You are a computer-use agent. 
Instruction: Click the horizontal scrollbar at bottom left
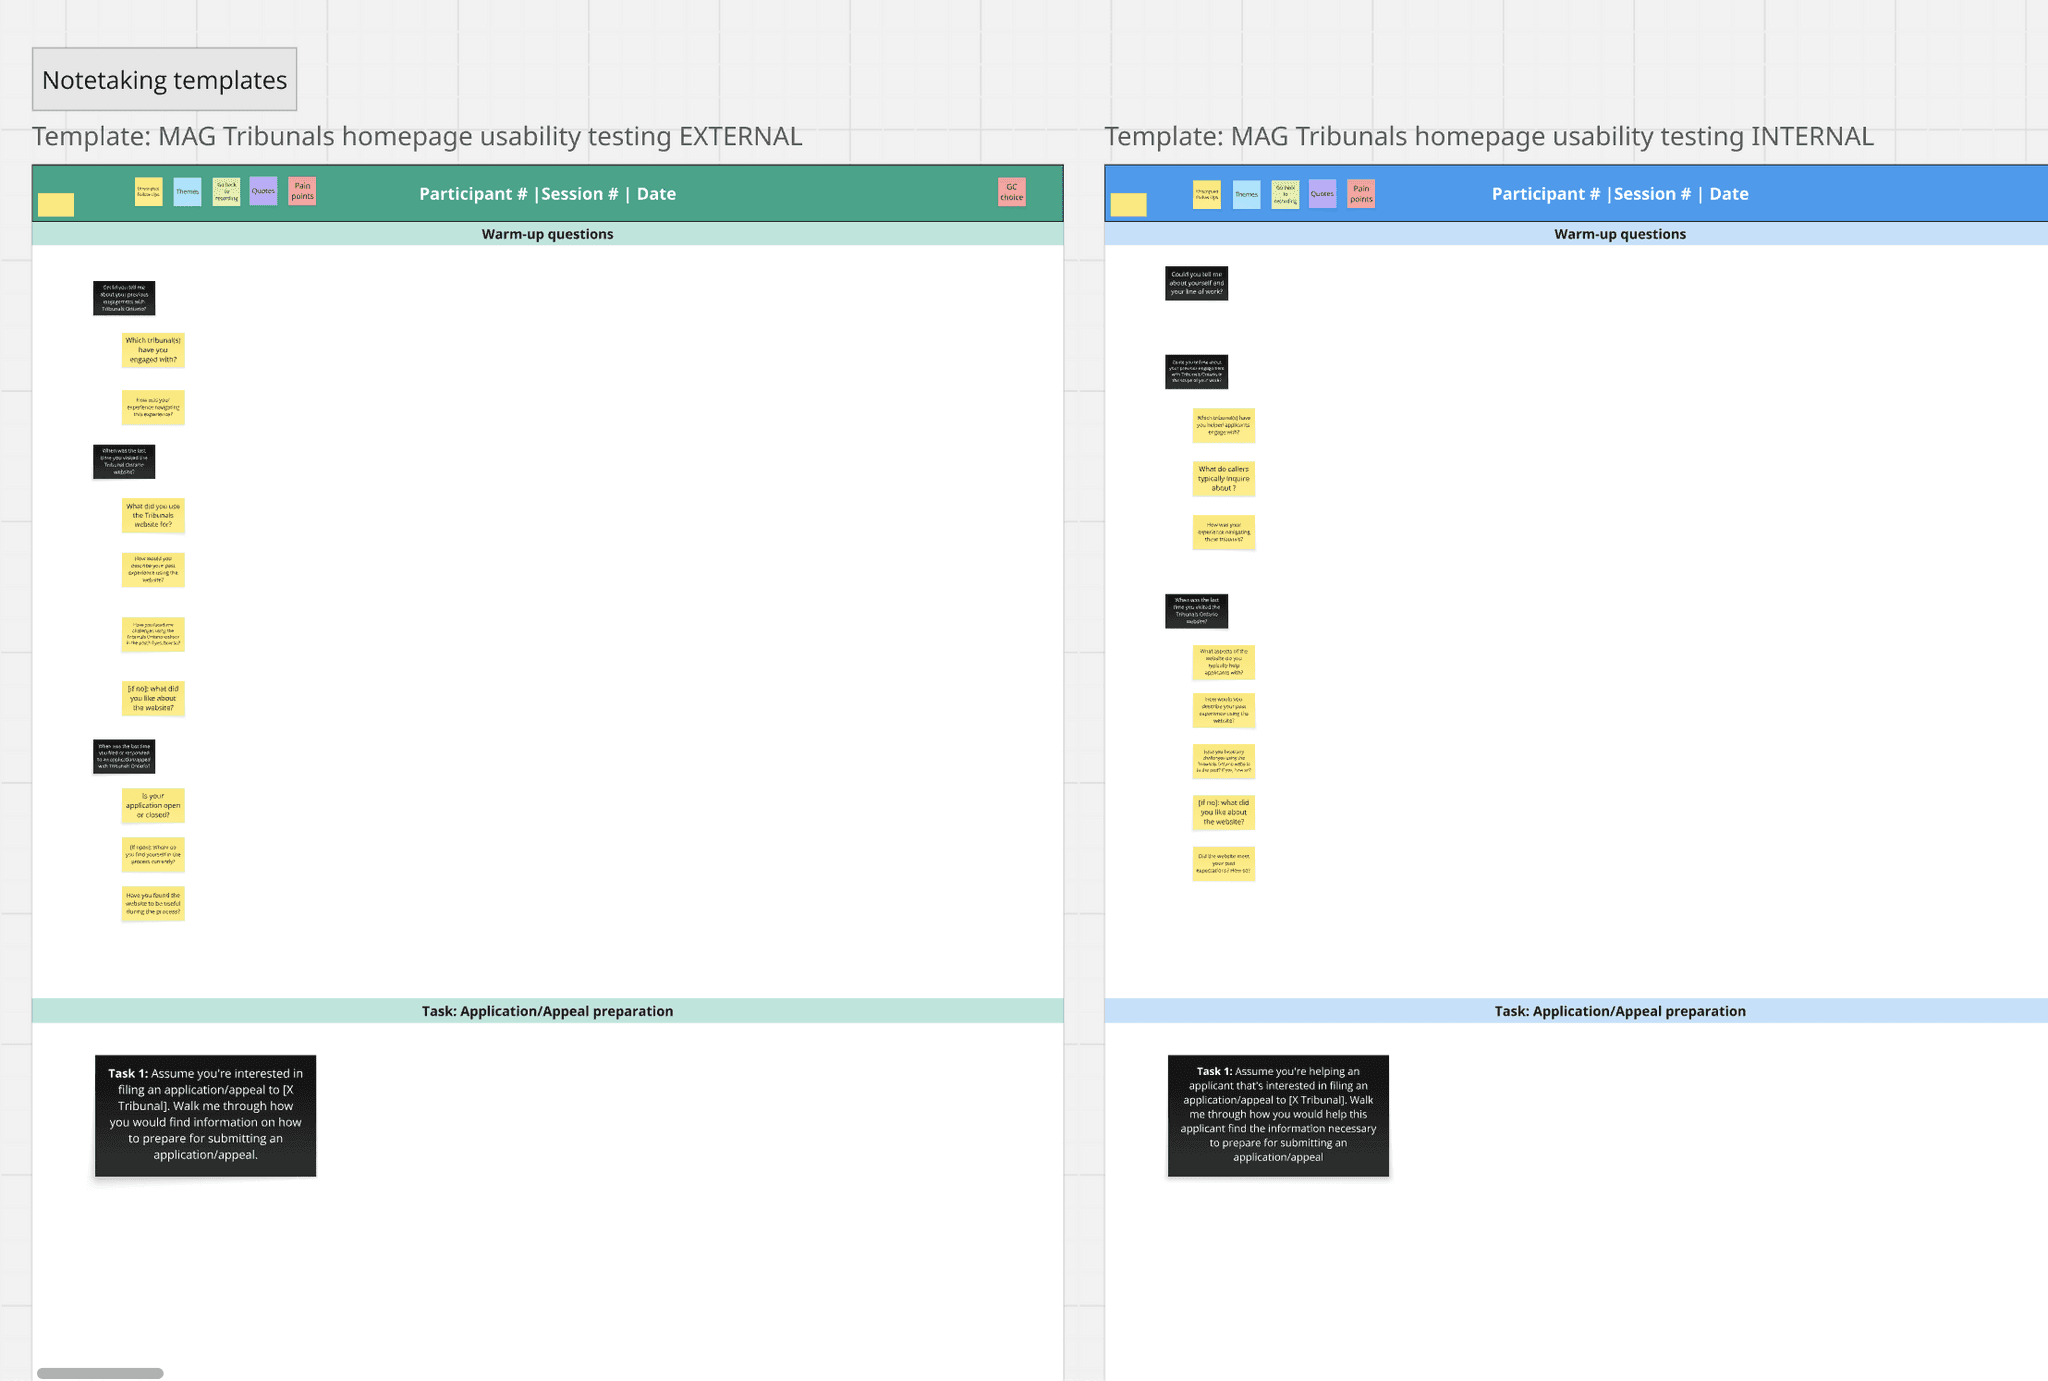point(100,1373)
